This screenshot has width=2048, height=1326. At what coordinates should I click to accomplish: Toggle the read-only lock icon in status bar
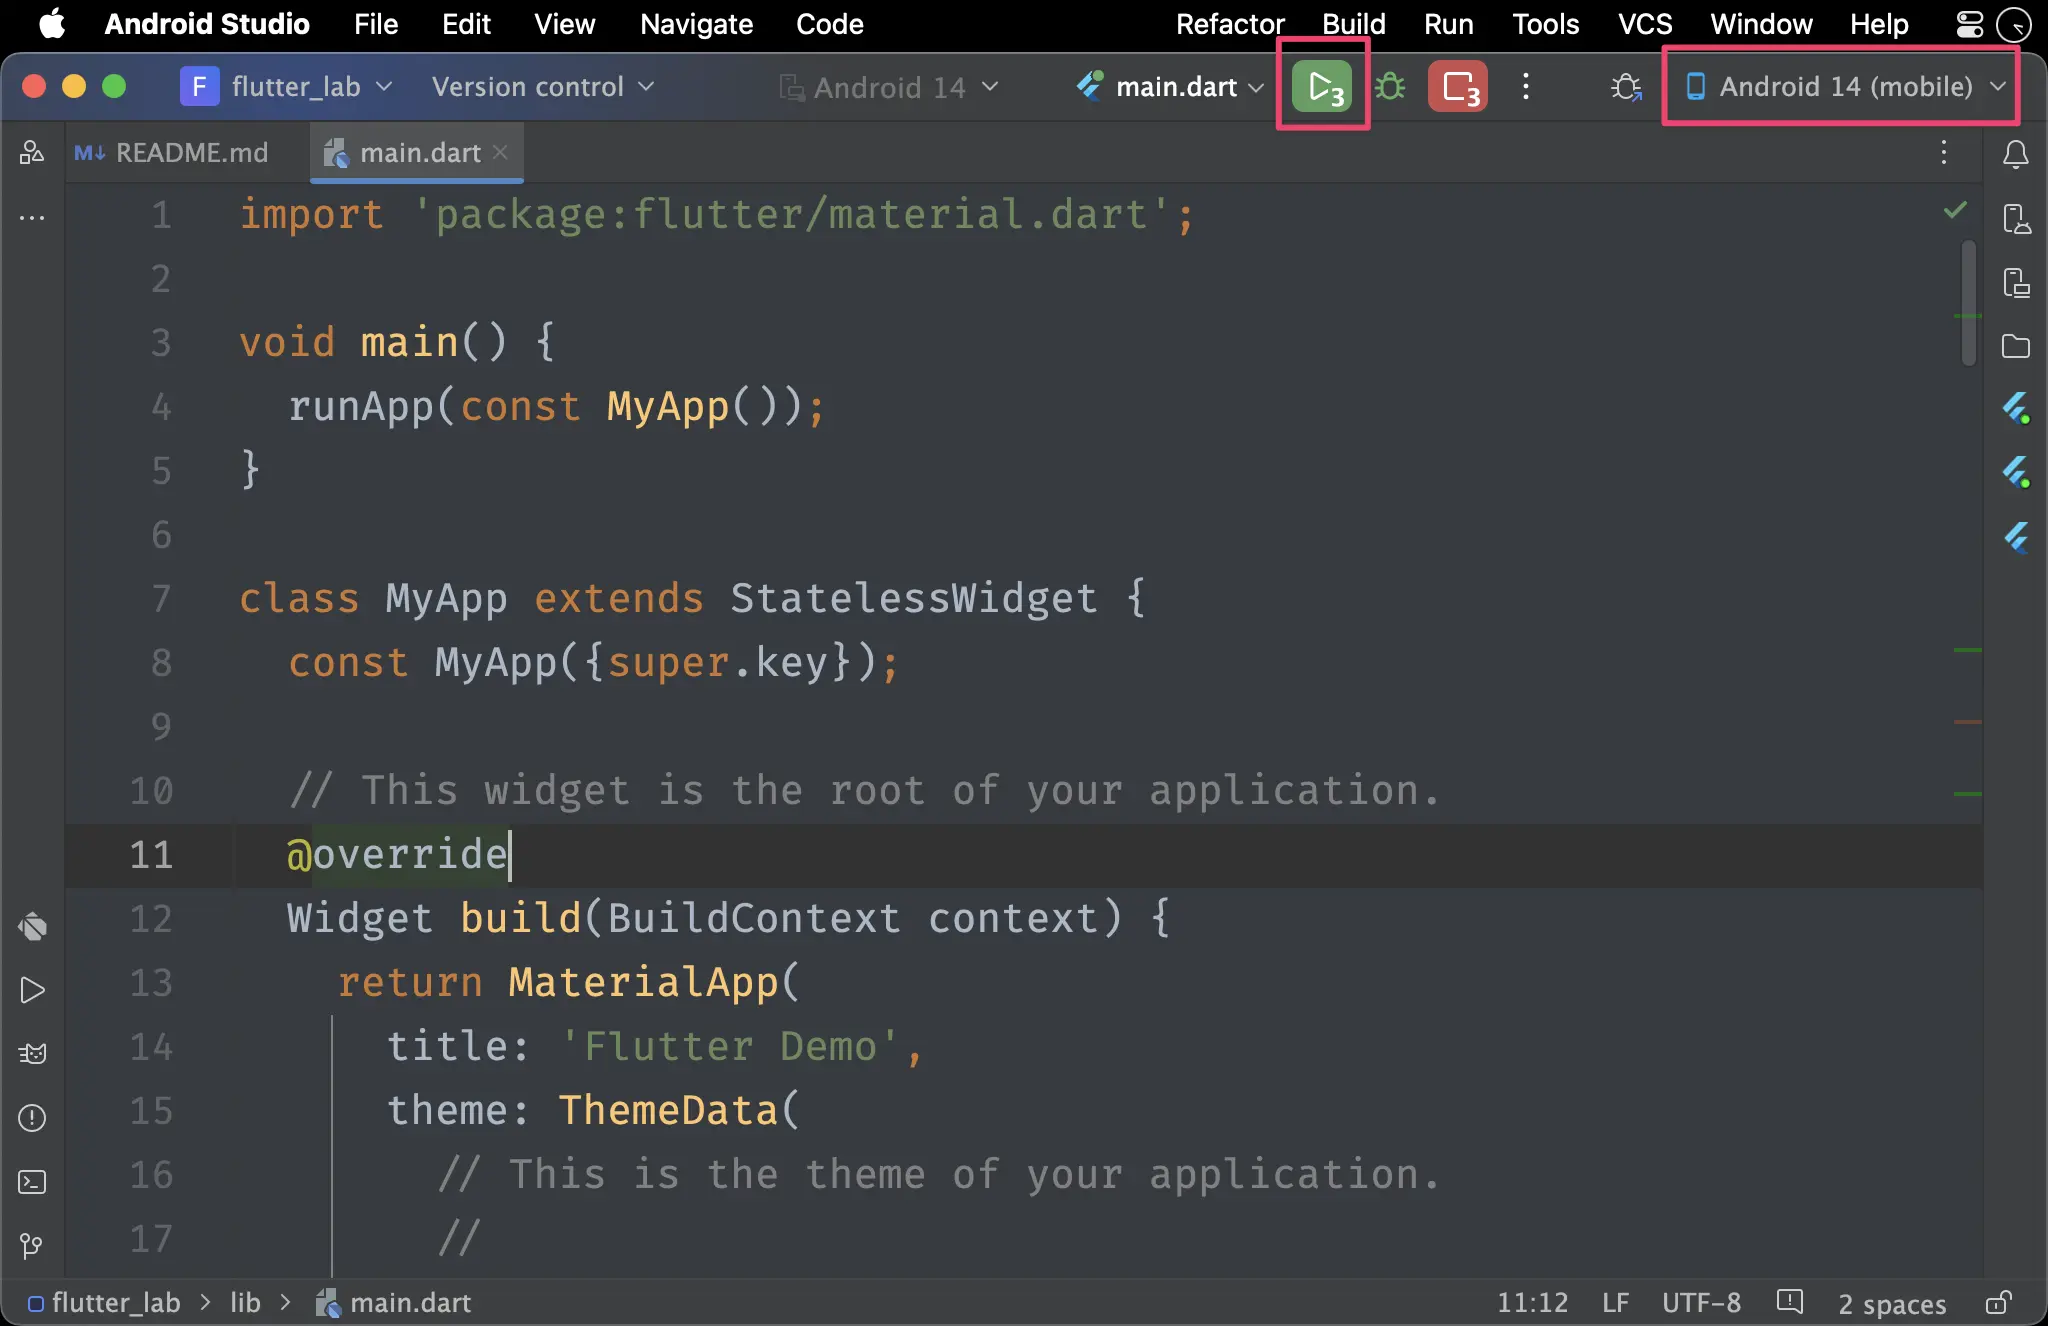click(x=1998, y=1302)
